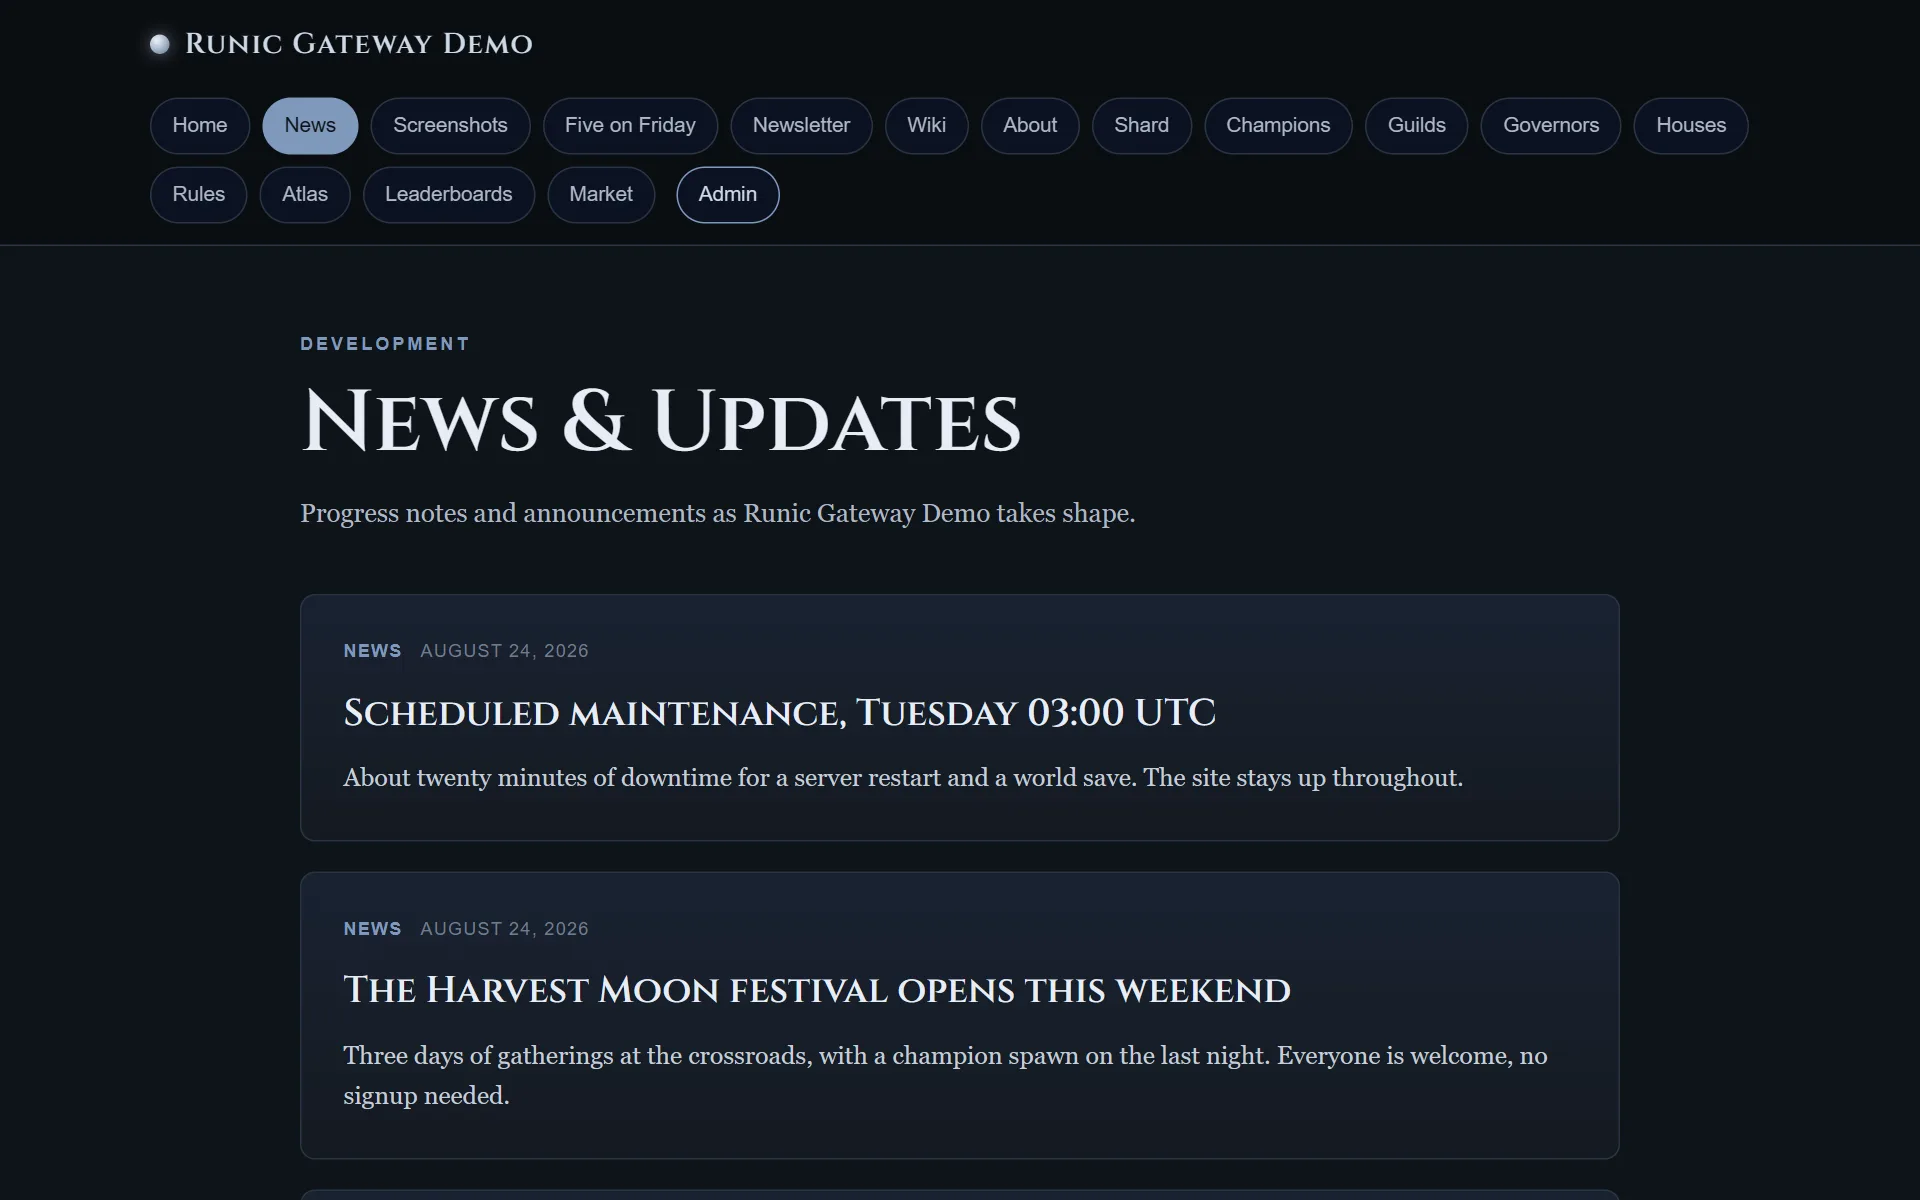The width and height of the screenshot is (1920, 1200).
Task: Open the Screenshots section
Action: [450, 126]
